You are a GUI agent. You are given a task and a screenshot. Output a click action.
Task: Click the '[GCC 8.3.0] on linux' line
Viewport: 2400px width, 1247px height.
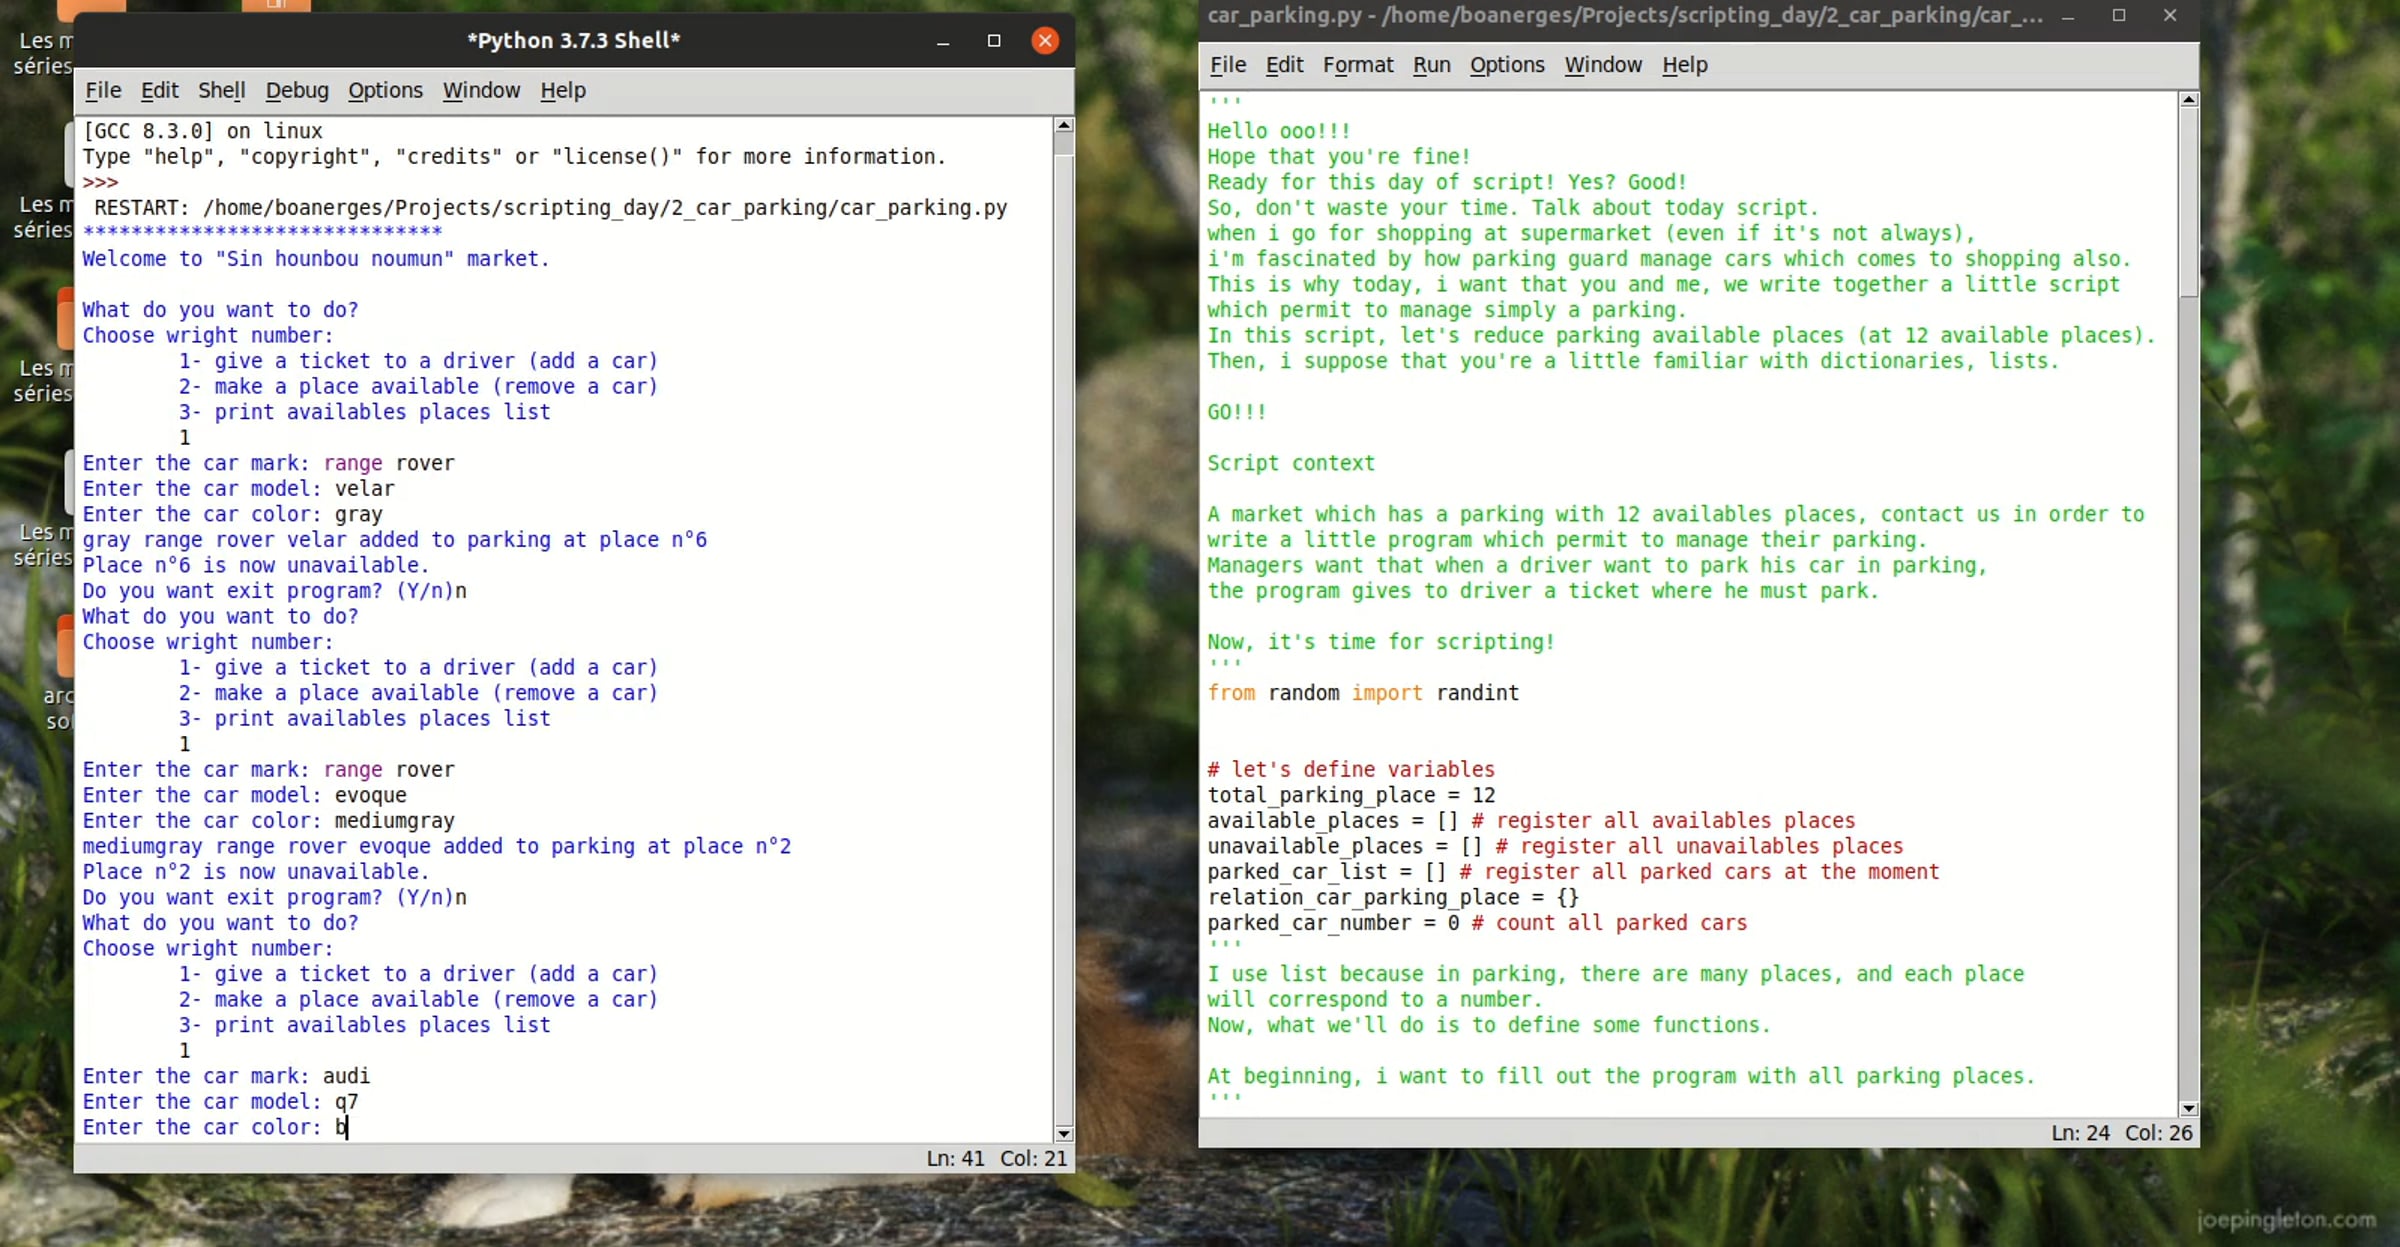tap(202, 131)
